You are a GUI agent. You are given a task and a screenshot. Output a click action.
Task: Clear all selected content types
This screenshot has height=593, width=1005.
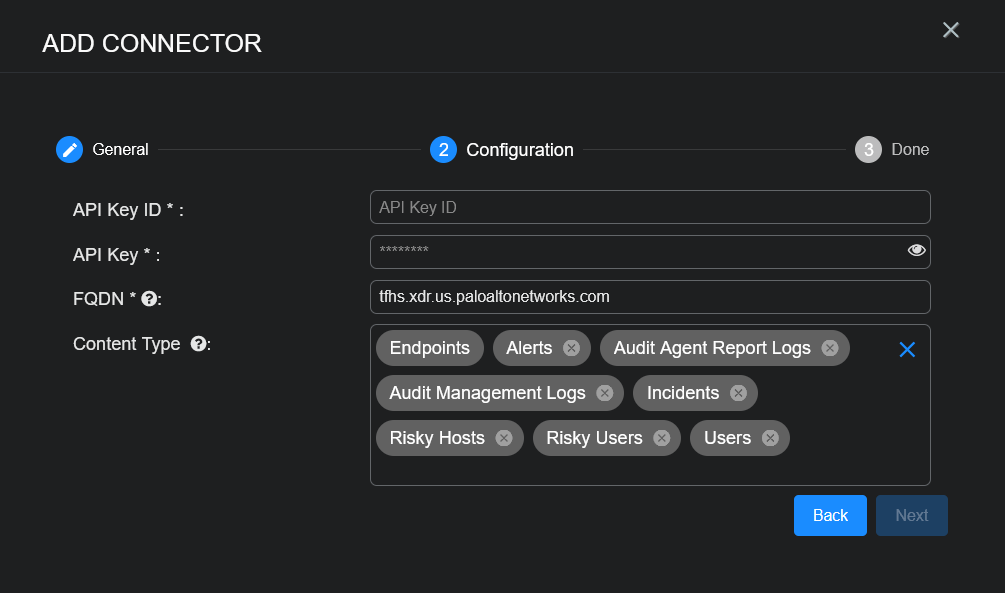point(907,349)
